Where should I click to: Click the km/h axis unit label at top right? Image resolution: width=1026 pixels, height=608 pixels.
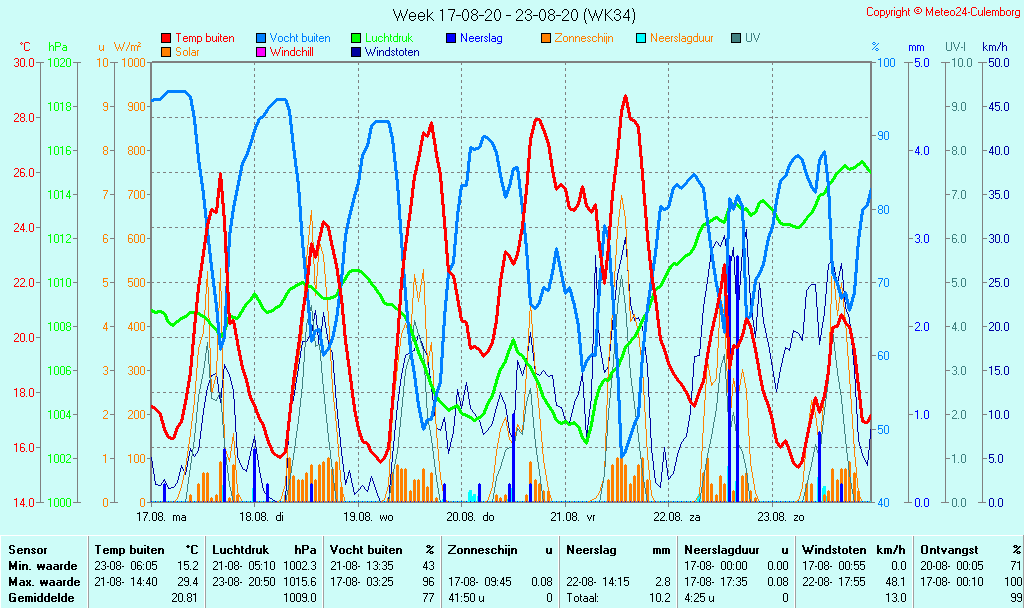(994, 47)
